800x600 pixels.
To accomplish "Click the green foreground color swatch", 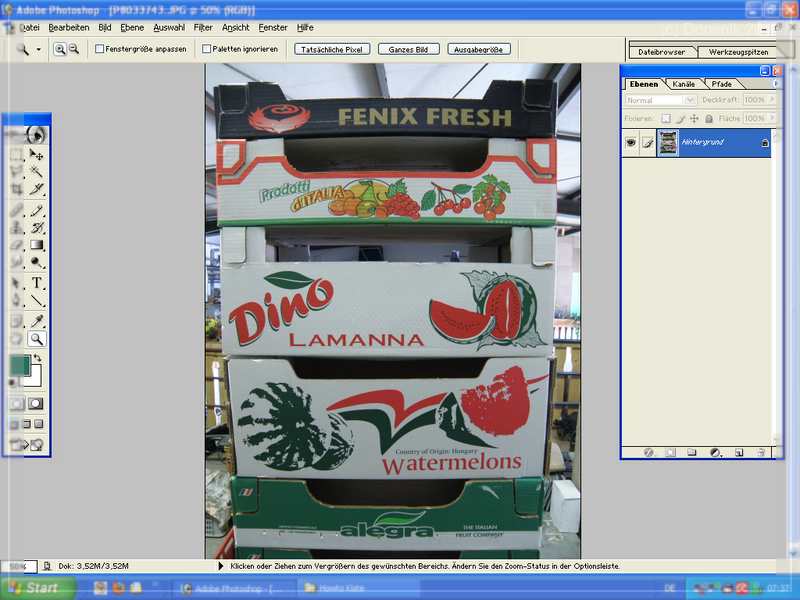I will tap(19, 365).
